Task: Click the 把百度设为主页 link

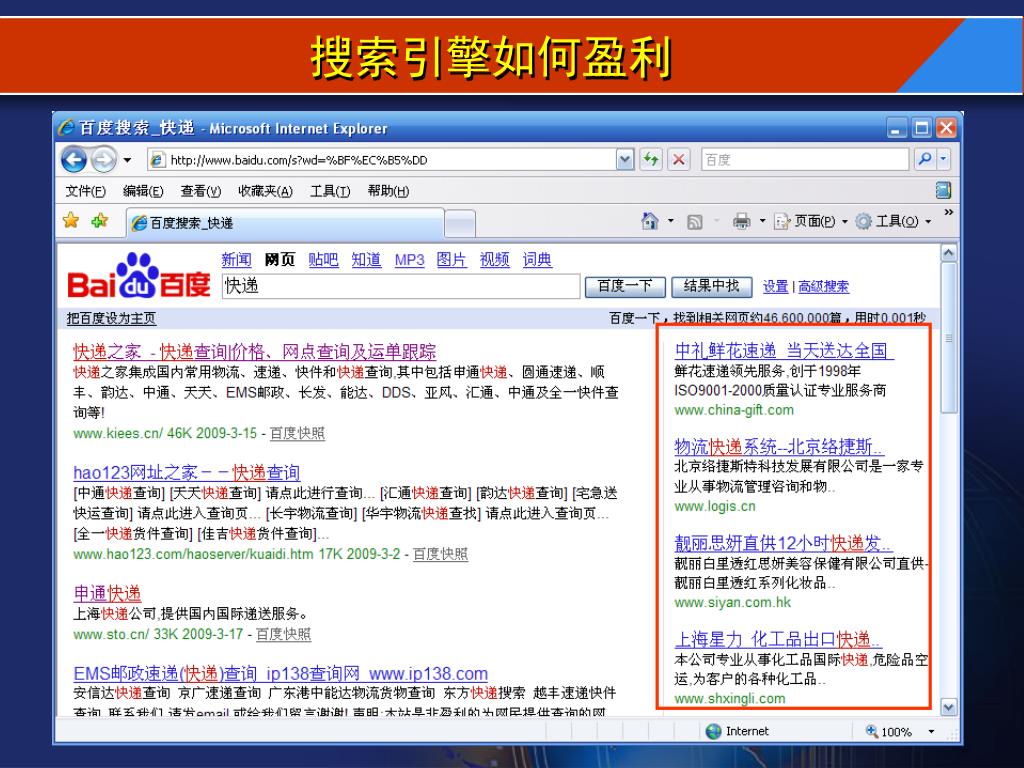Action: 112,318
